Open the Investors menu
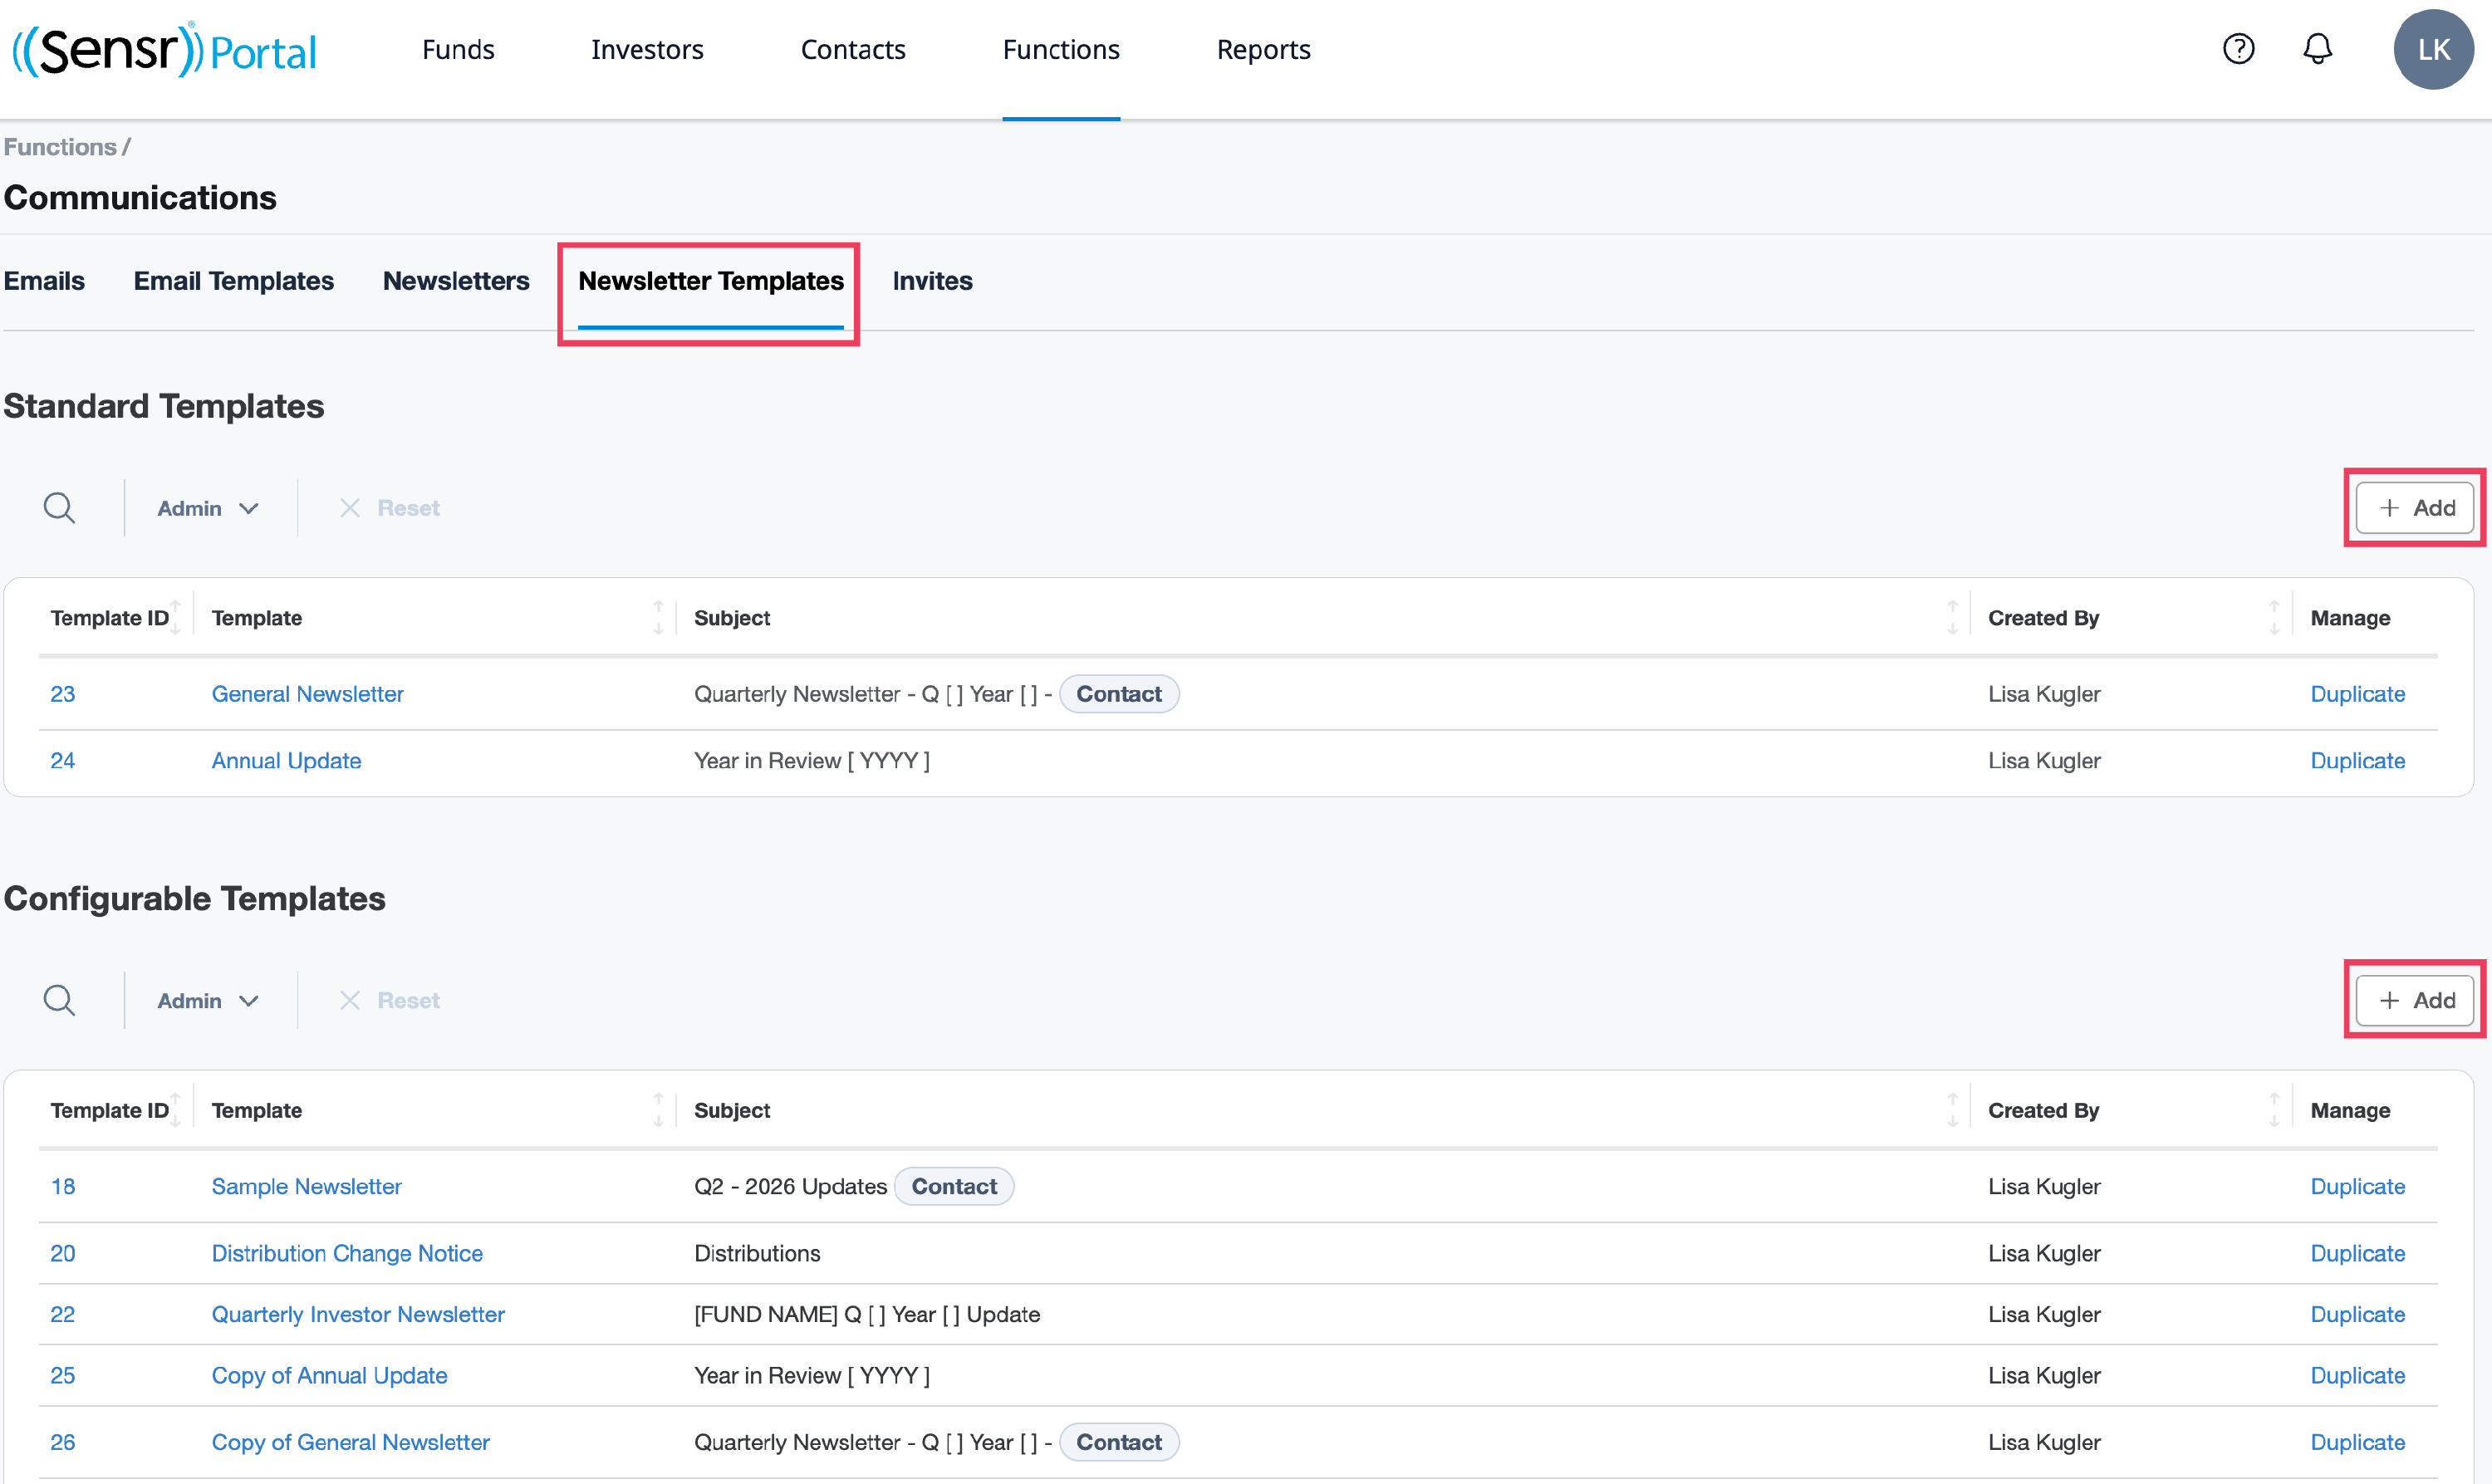Viewport: 2492px width, 1484px height. [647, 49]
